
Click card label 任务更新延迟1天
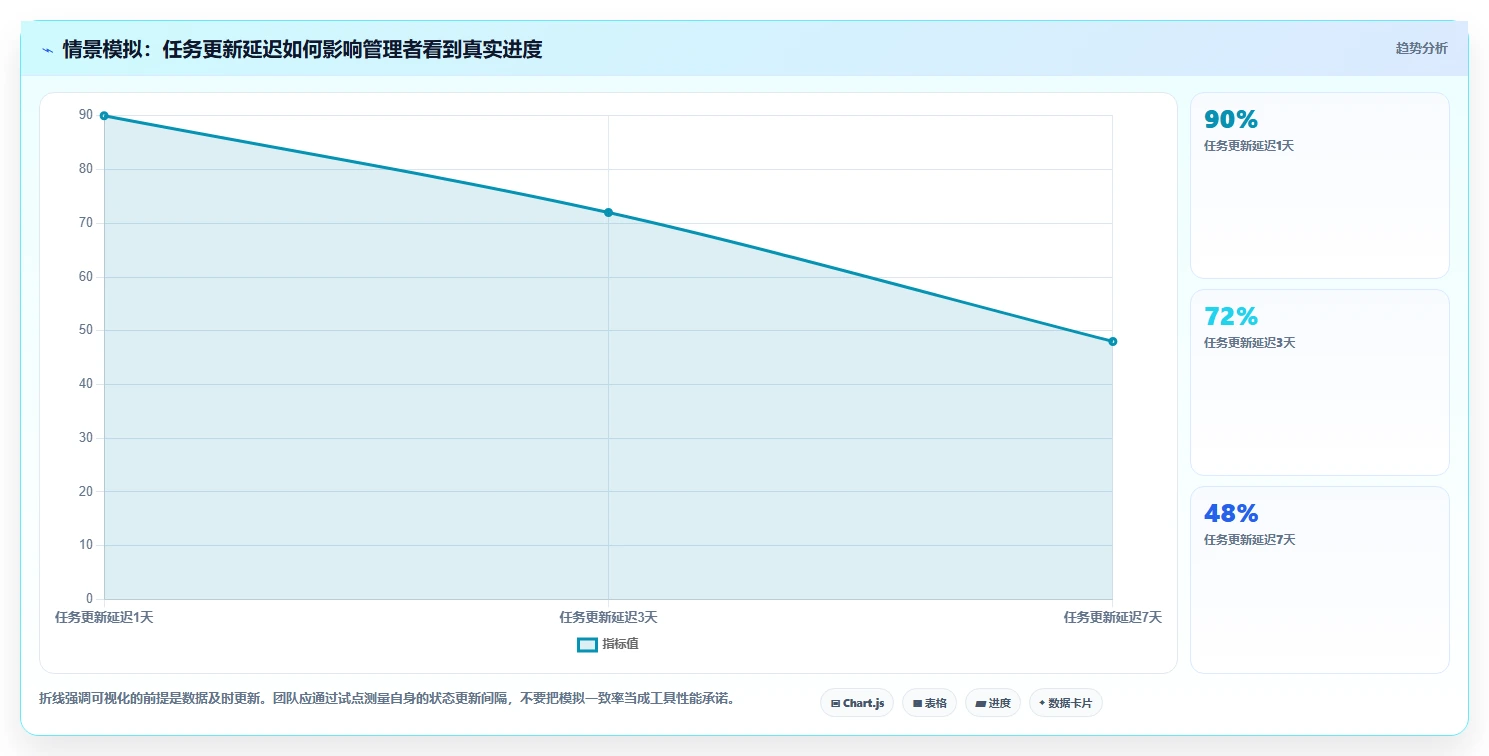pos(1249,146)
